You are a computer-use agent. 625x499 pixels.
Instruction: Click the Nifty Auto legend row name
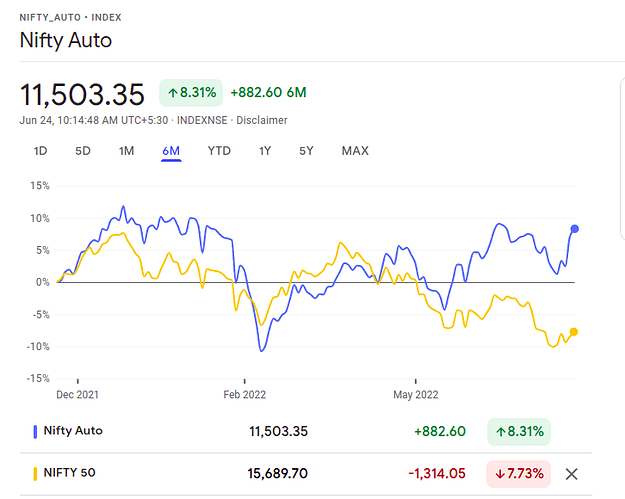(x=73, y=431)
